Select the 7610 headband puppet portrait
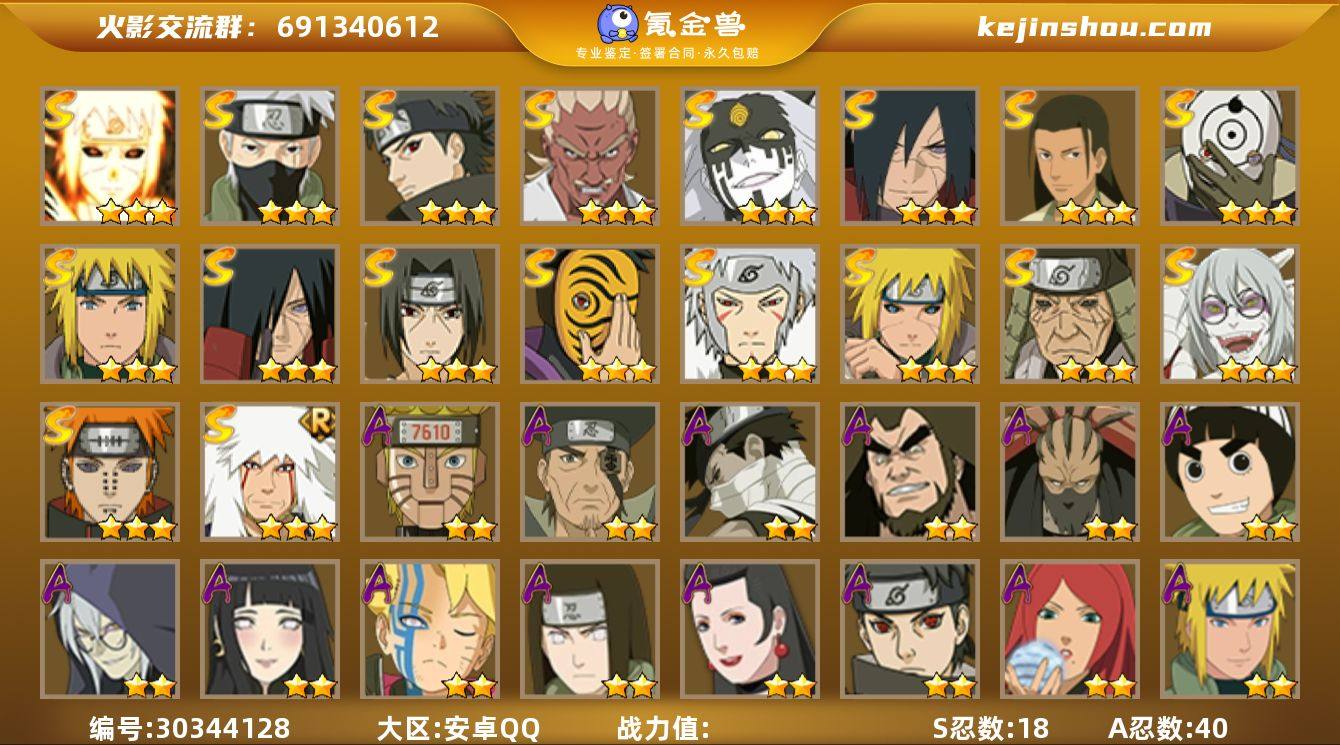The height and width of the screenshot is (745, 1340). pos(429,472)
